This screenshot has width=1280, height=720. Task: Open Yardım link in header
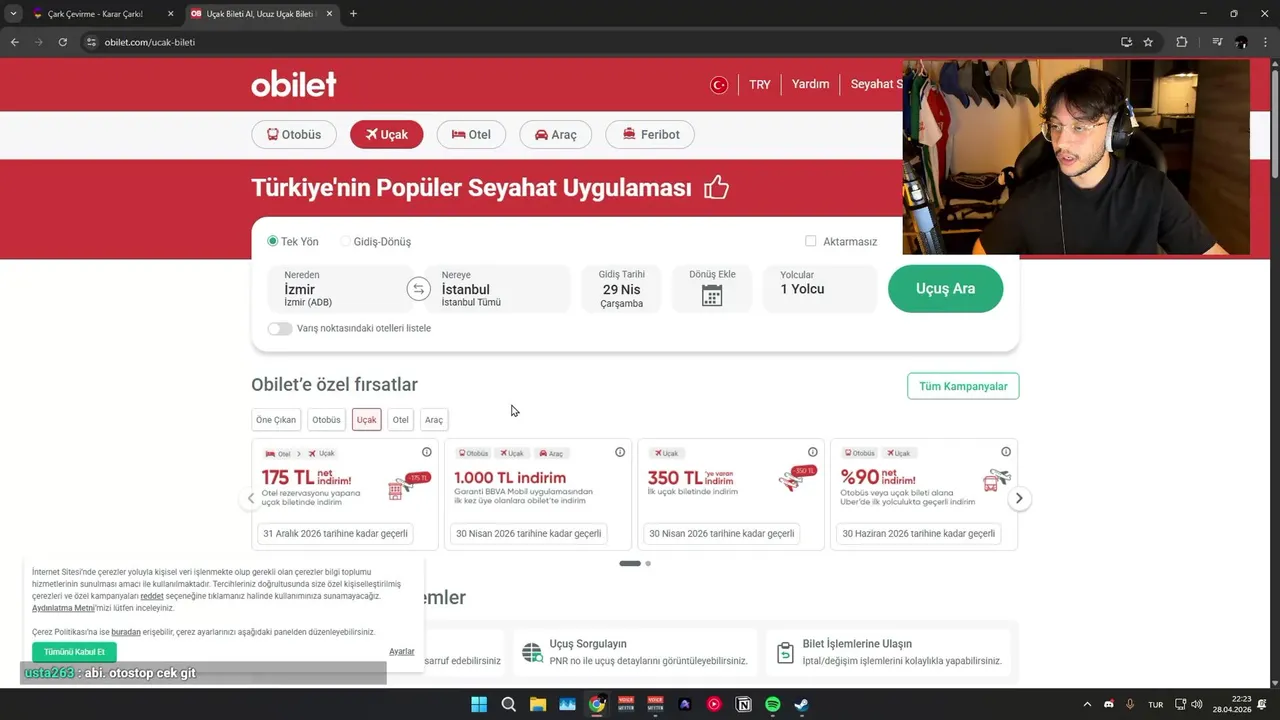[x=811, y=84]
